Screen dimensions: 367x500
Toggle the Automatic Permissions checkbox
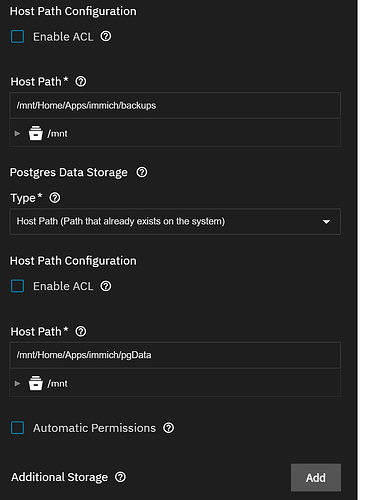(17, 428)
